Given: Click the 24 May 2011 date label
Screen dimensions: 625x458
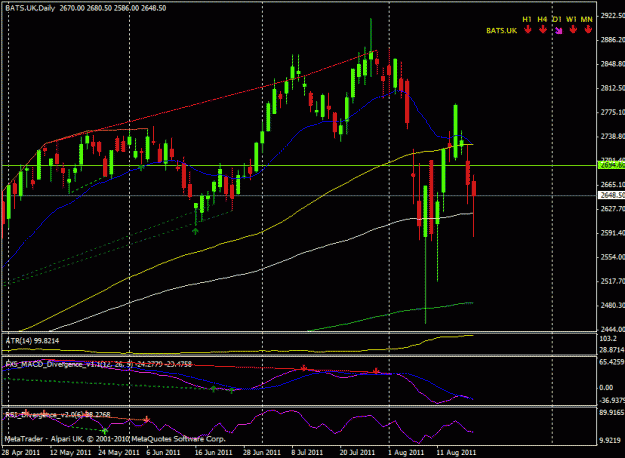Looking at the screenshot, I should click(119, 452).
